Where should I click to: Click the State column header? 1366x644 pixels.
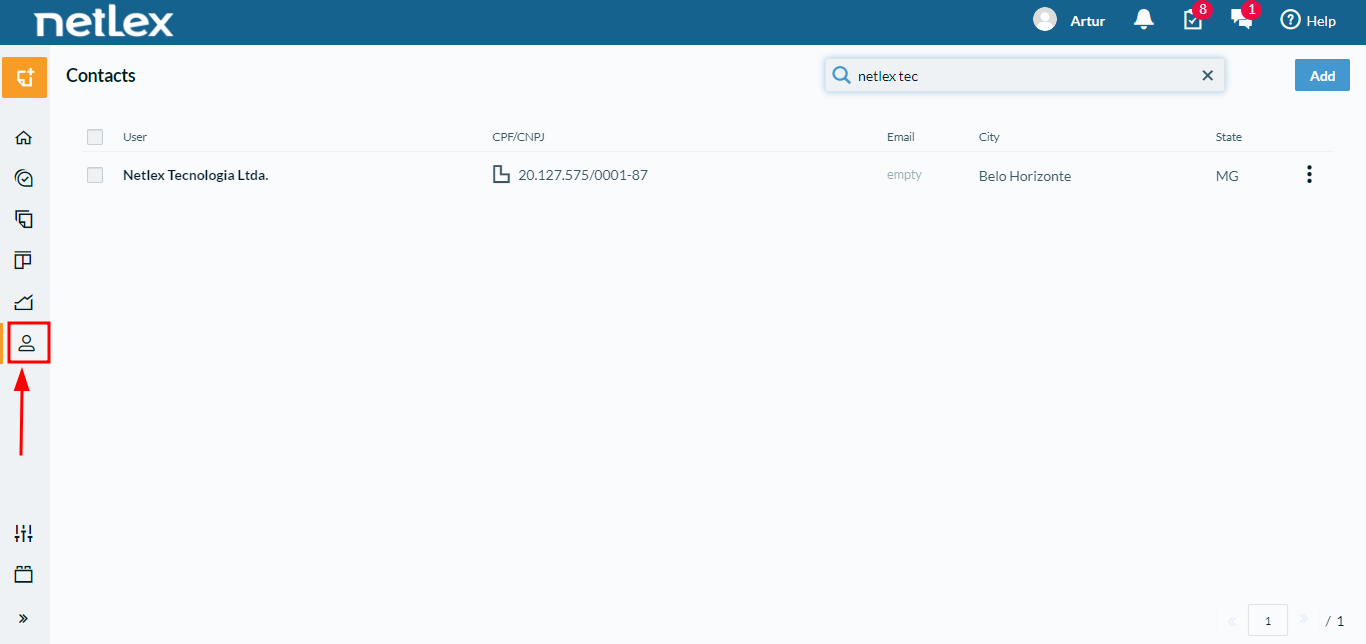pos(1229,137)
